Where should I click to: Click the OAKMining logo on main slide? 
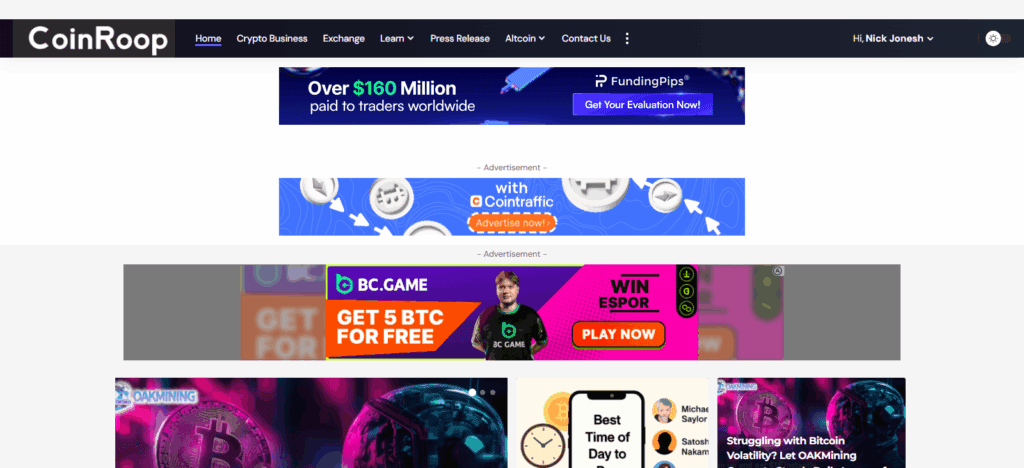[x=156, y=395]
